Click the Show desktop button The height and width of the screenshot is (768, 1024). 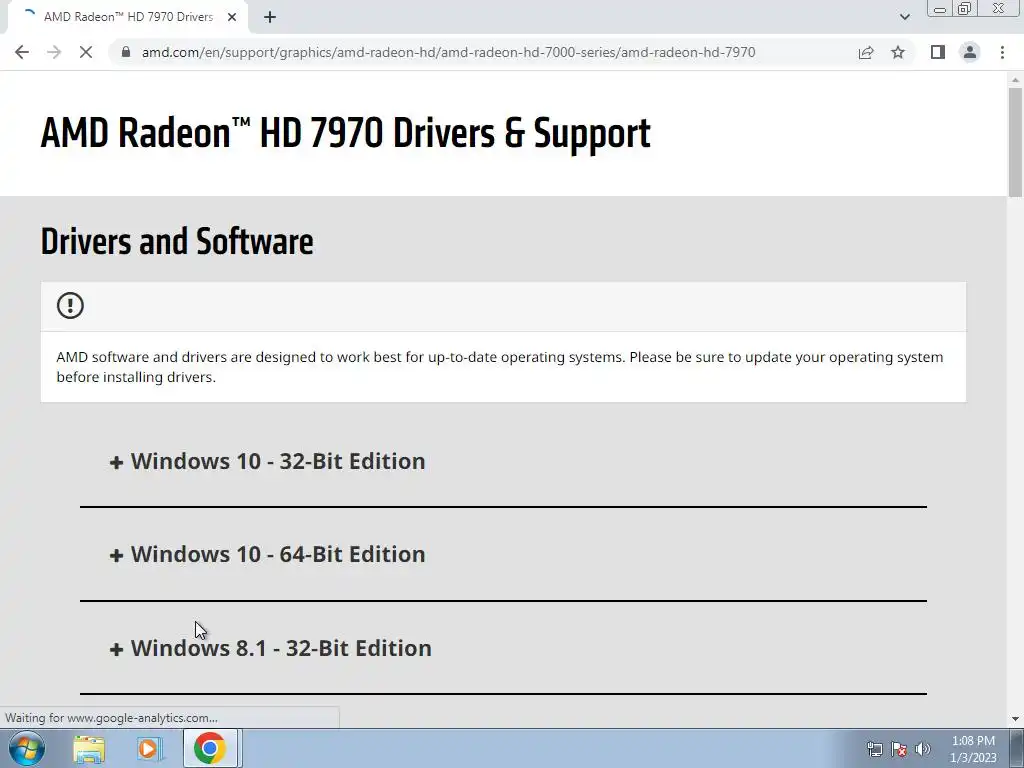(x=1017, y=748)
